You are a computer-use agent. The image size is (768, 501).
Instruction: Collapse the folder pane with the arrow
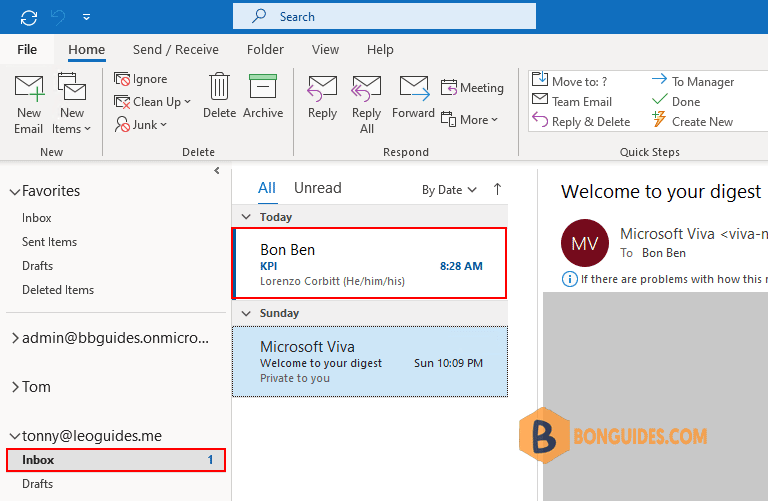click(x=216, y=171)
